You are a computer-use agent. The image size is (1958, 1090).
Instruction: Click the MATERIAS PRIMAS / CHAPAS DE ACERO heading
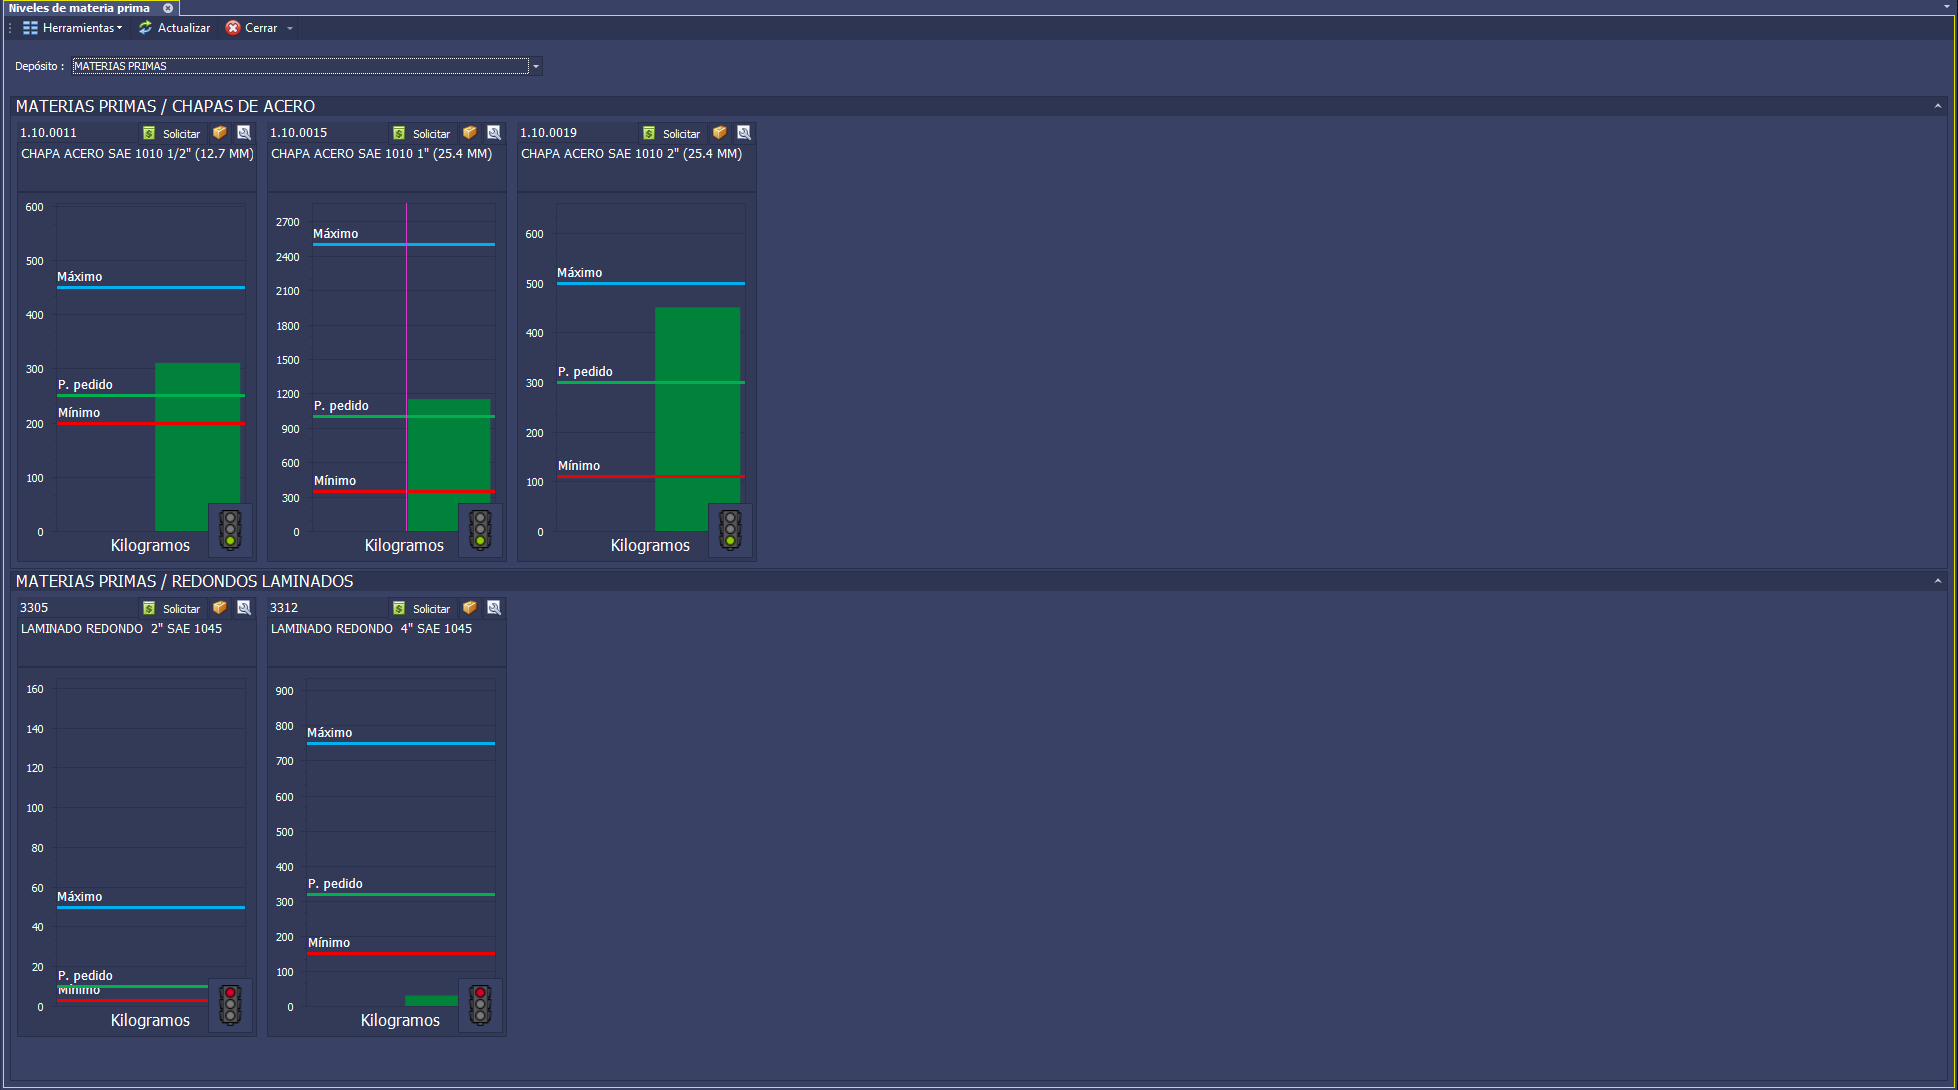click(x=165, y=106)
